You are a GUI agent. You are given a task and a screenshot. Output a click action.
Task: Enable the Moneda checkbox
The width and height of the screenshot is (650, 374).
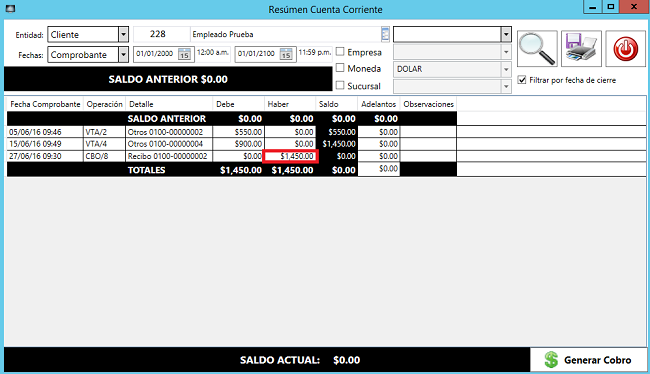pyautogui.click(x=340, y=68)
